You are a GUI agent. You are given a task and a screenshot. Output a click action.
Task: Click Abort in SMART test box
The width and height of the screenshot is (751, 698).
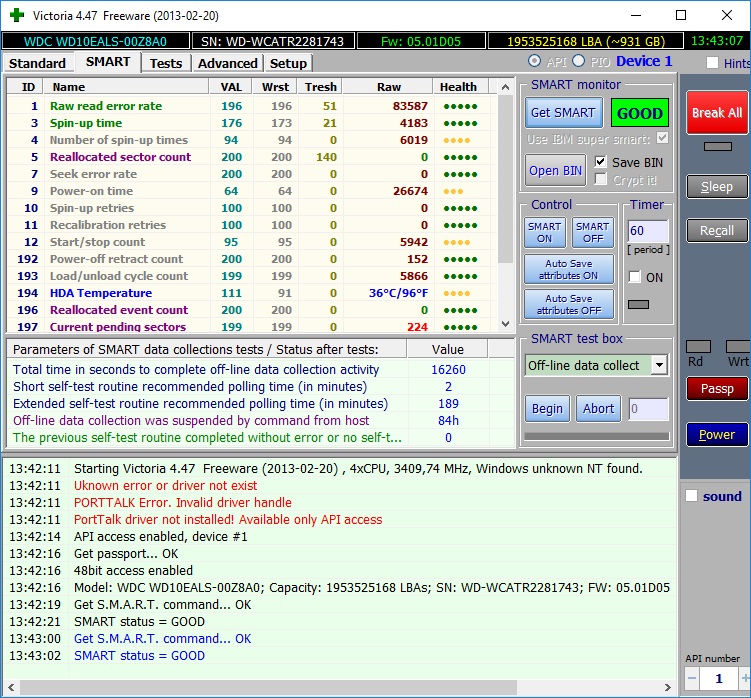point(598,409)
